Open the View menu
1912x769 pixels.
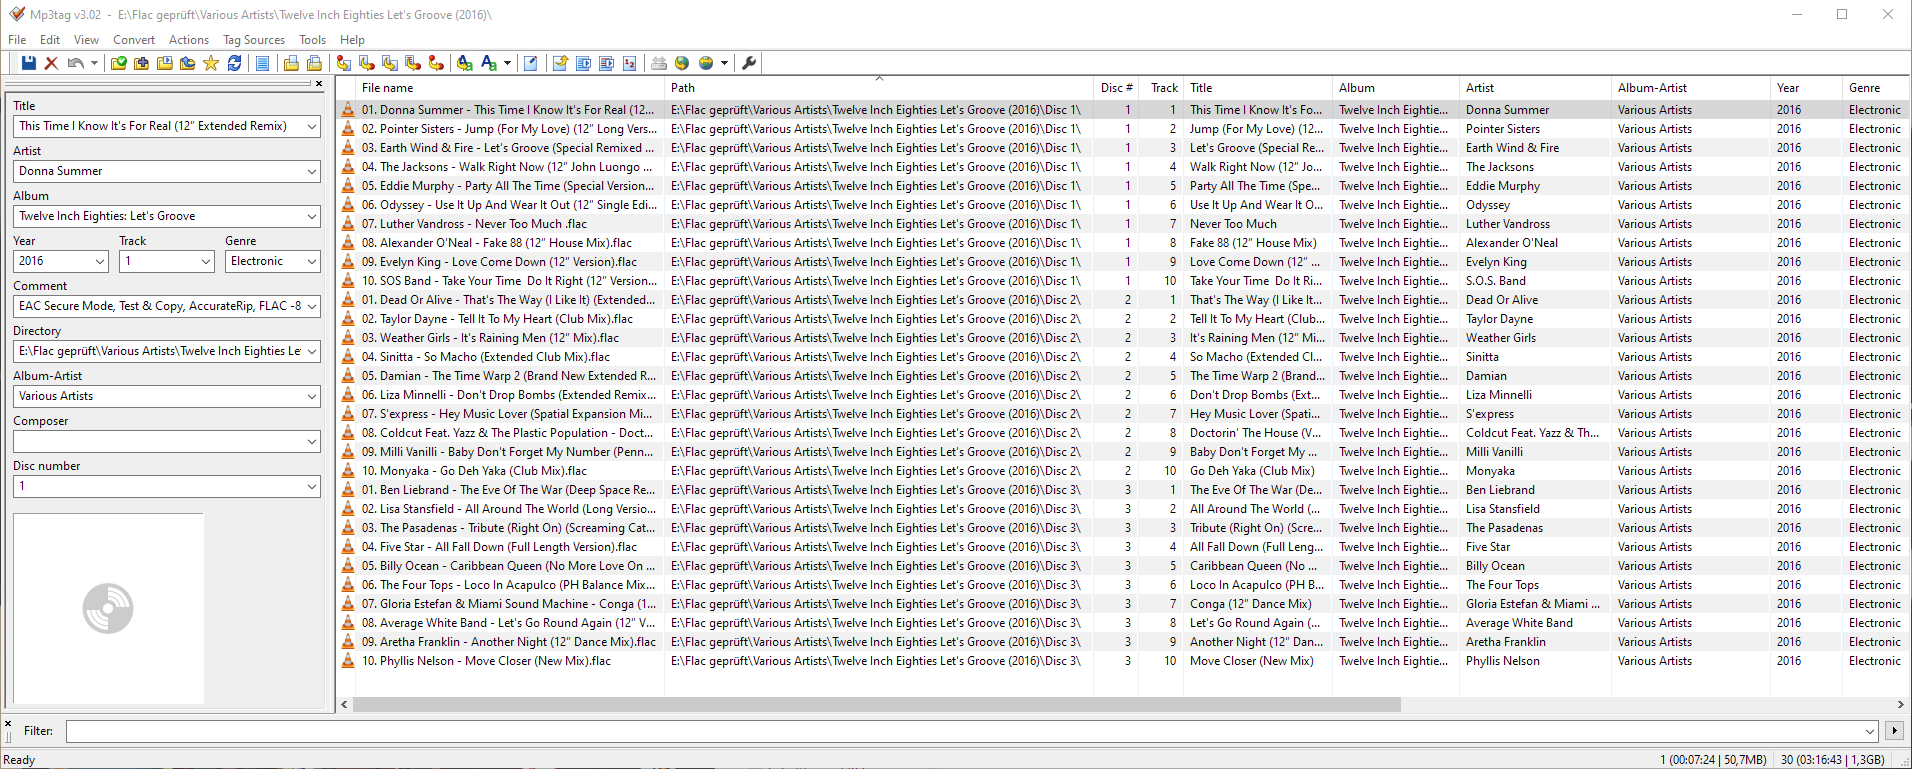(x=86, y=40)
